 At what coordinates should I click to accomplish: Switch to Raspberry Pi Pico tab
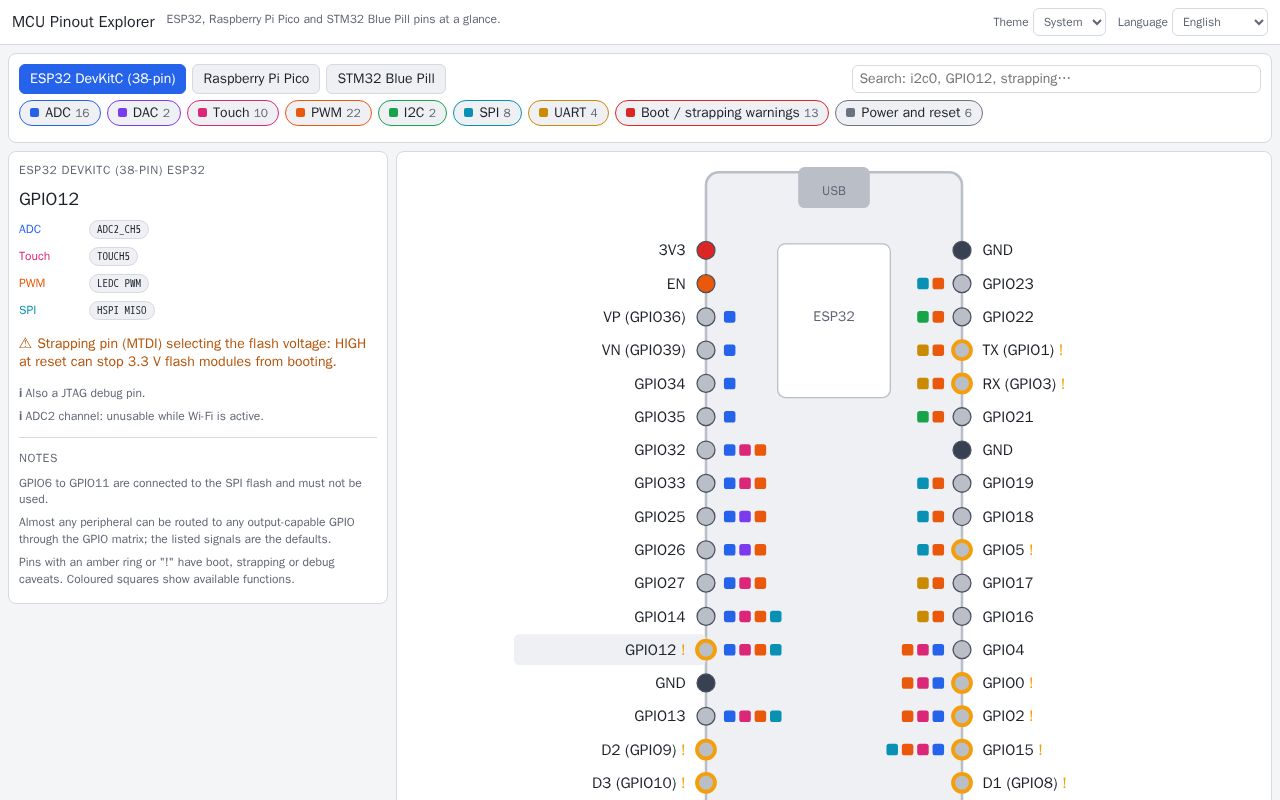click(x=256, y=79)
